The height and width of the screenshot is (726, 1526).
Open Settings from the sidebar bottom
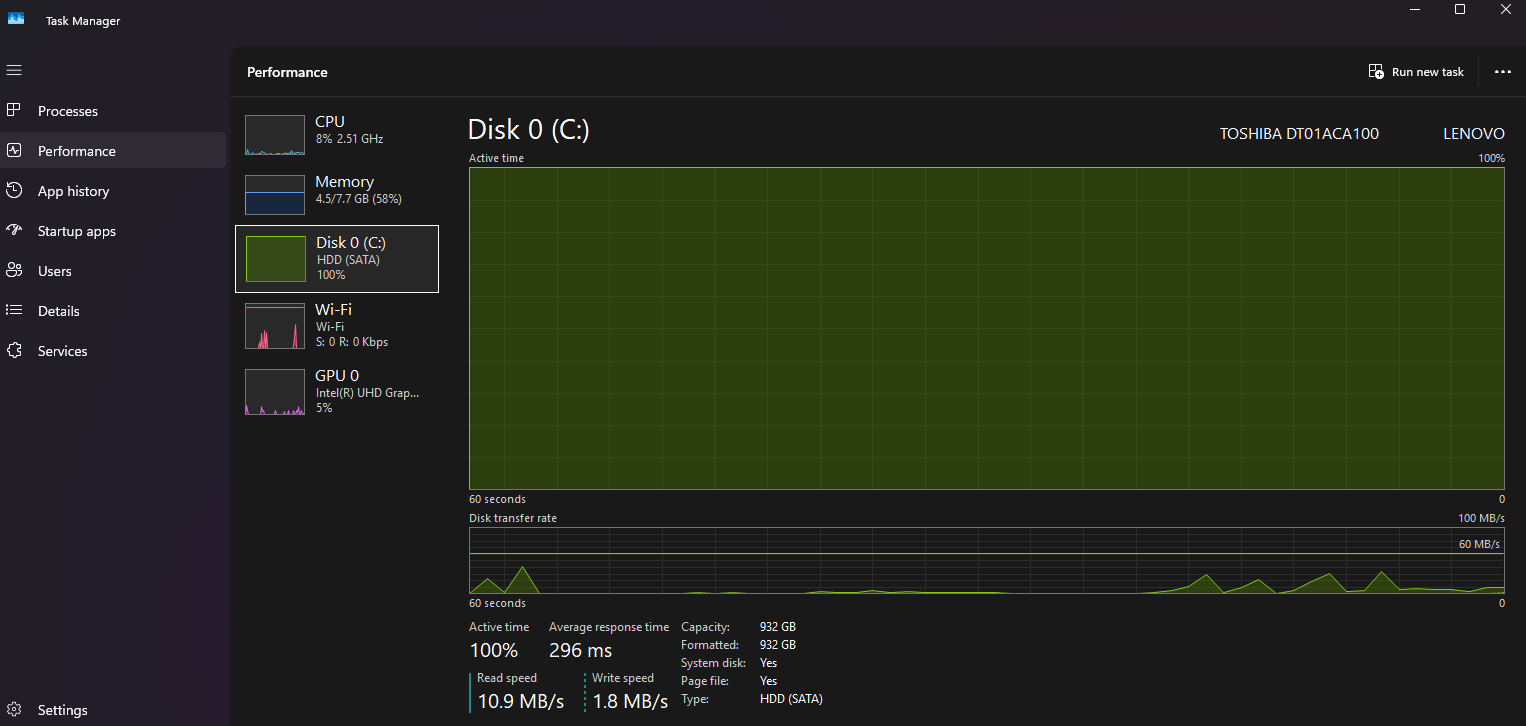113,710
